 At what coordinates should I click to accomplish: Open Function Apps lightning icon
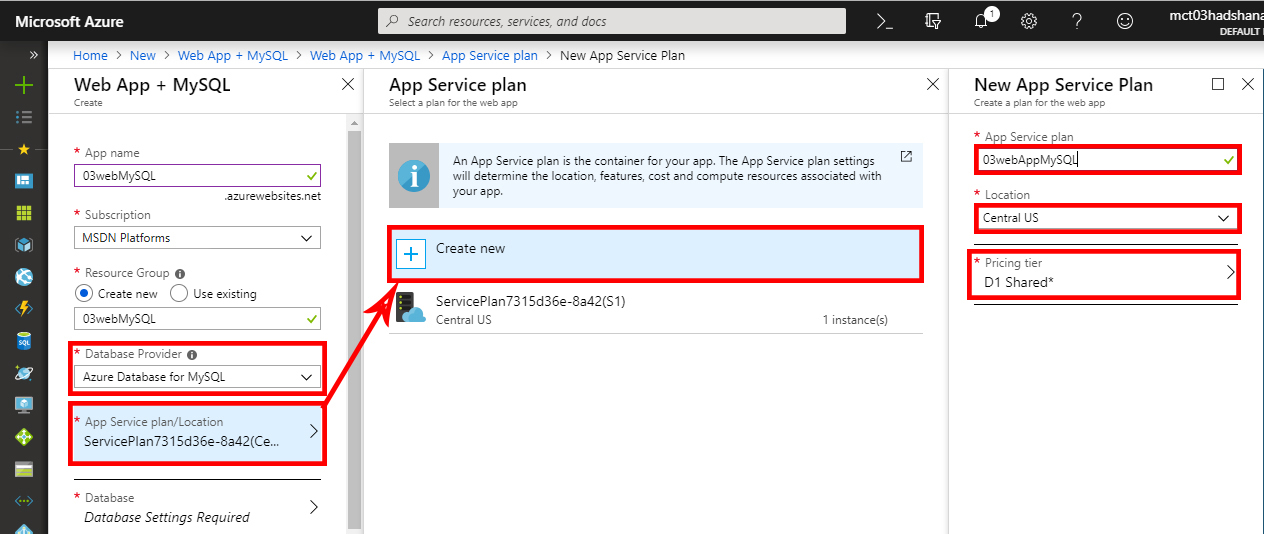(24, 309)
